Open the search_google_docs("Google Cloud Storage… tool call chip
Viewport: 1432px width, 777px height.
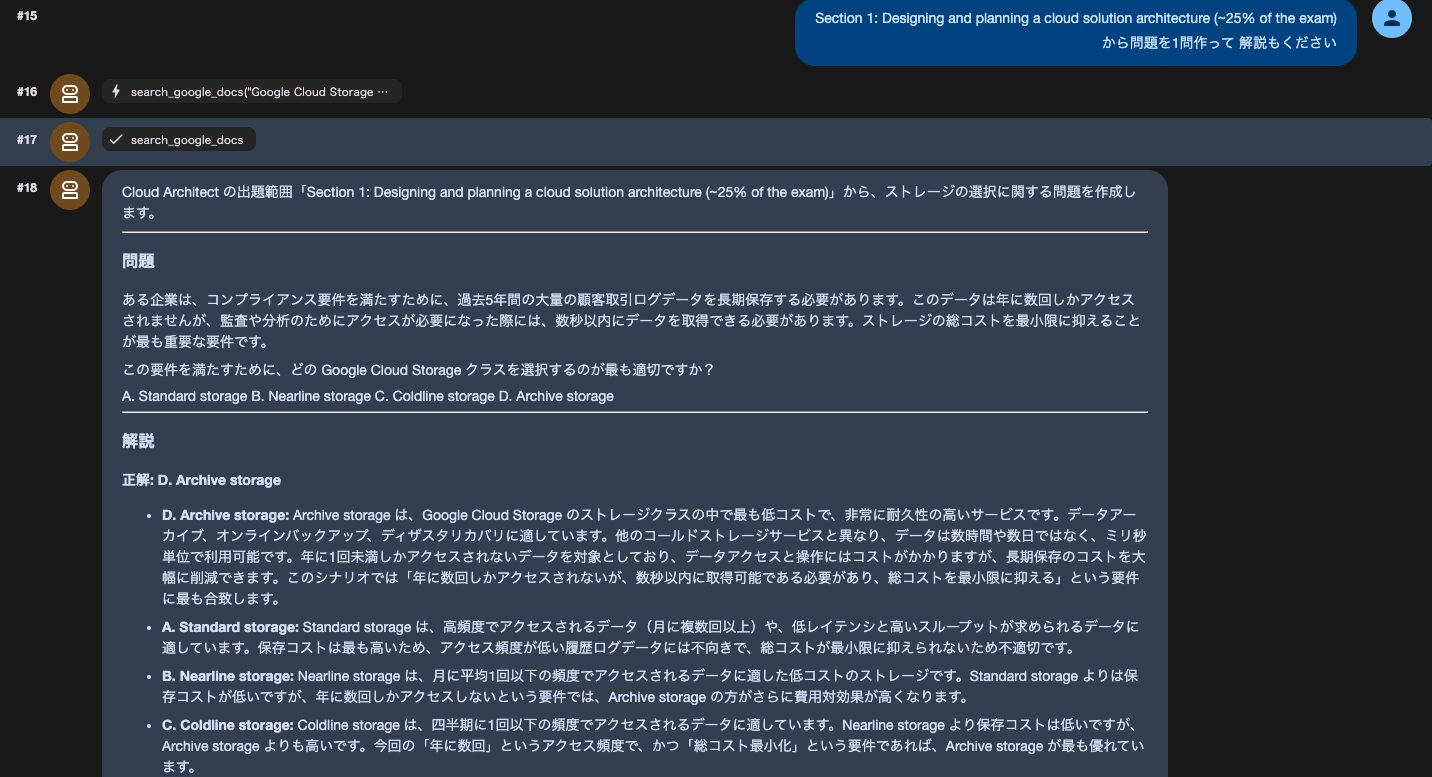(252, 92)
